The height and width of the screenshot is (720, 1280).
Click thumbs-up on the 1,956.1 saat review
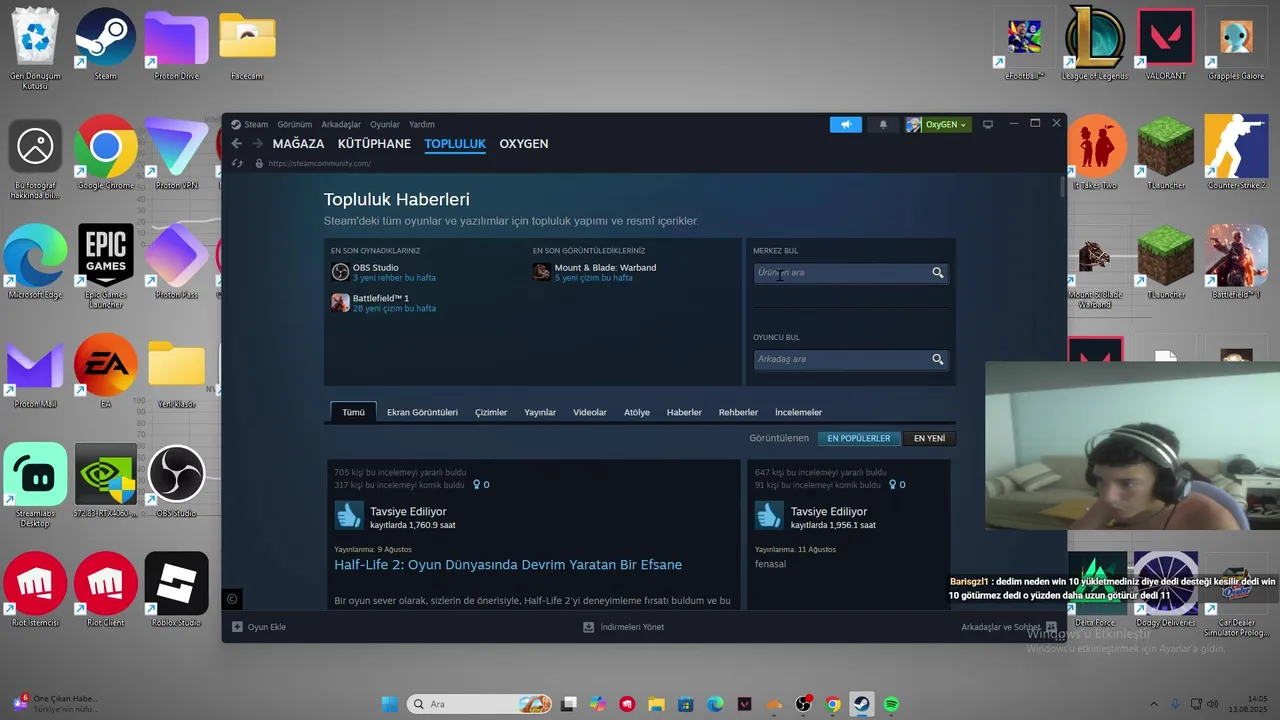[769, 516]
